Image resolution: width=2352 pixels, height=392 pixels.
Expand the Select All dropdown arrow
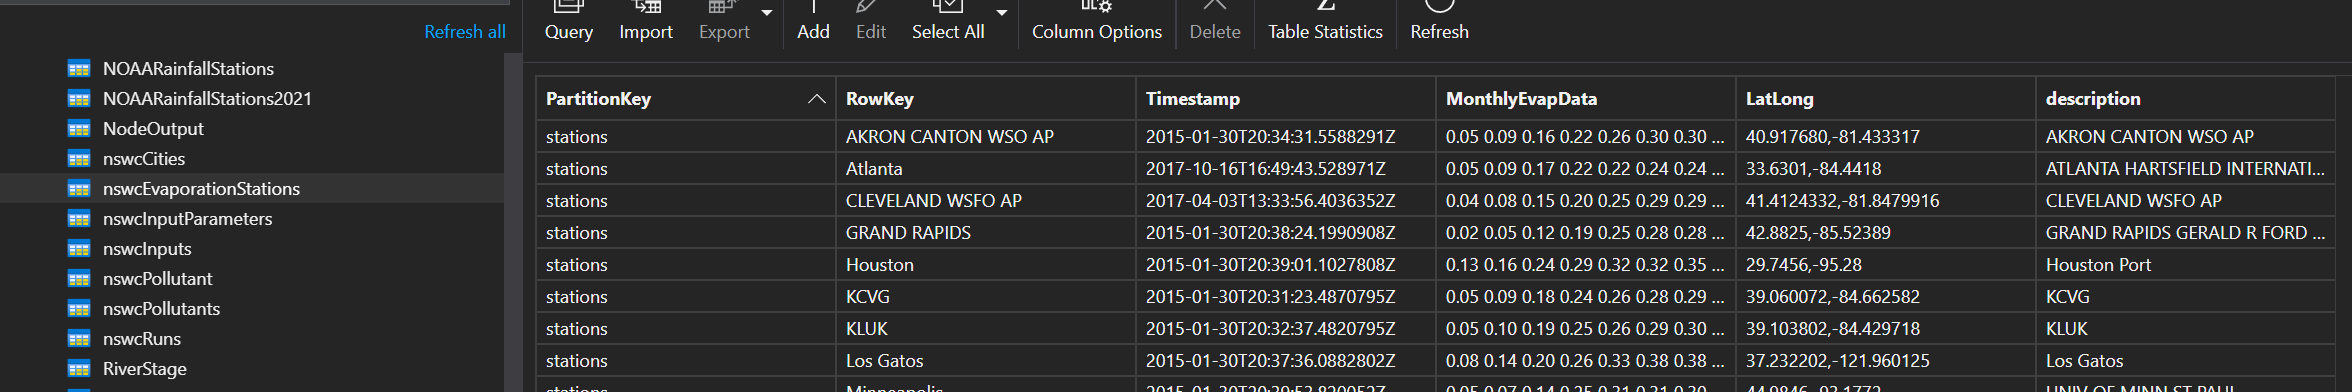pos(1002,13)
